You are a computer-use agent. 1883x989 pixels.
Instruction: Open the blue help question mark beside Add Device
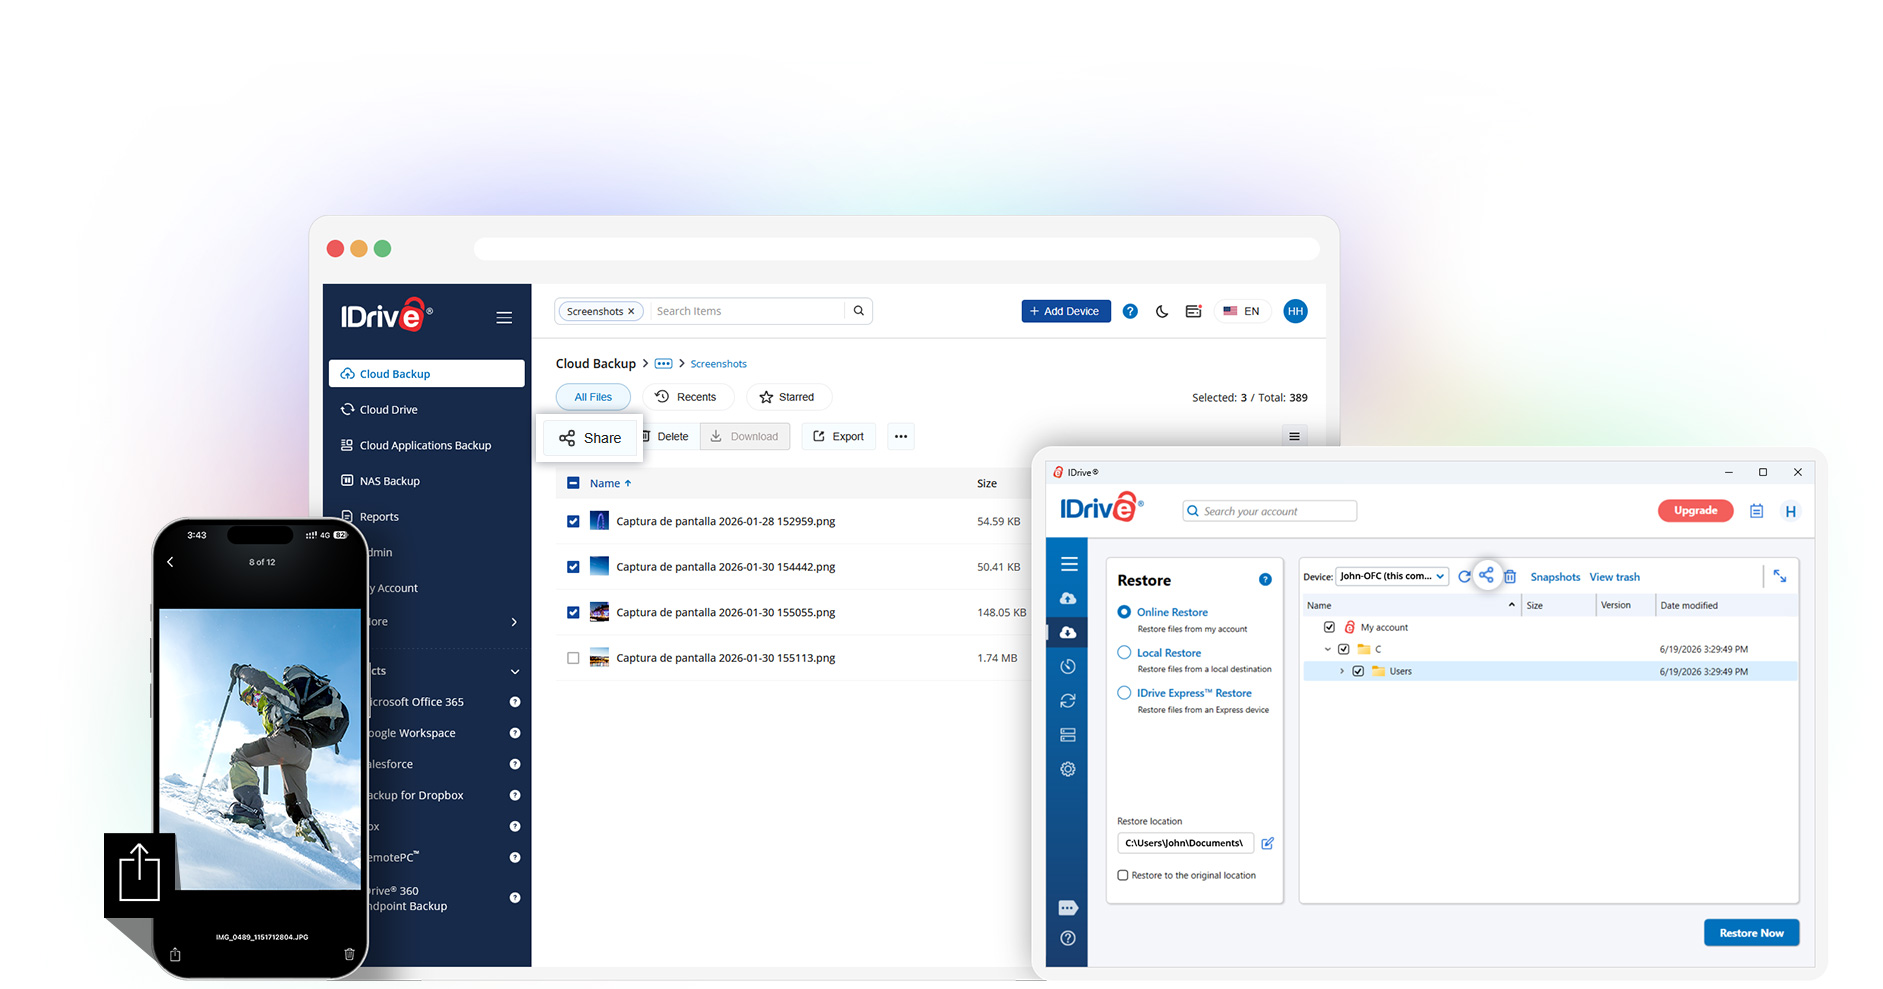[1130, 311]
